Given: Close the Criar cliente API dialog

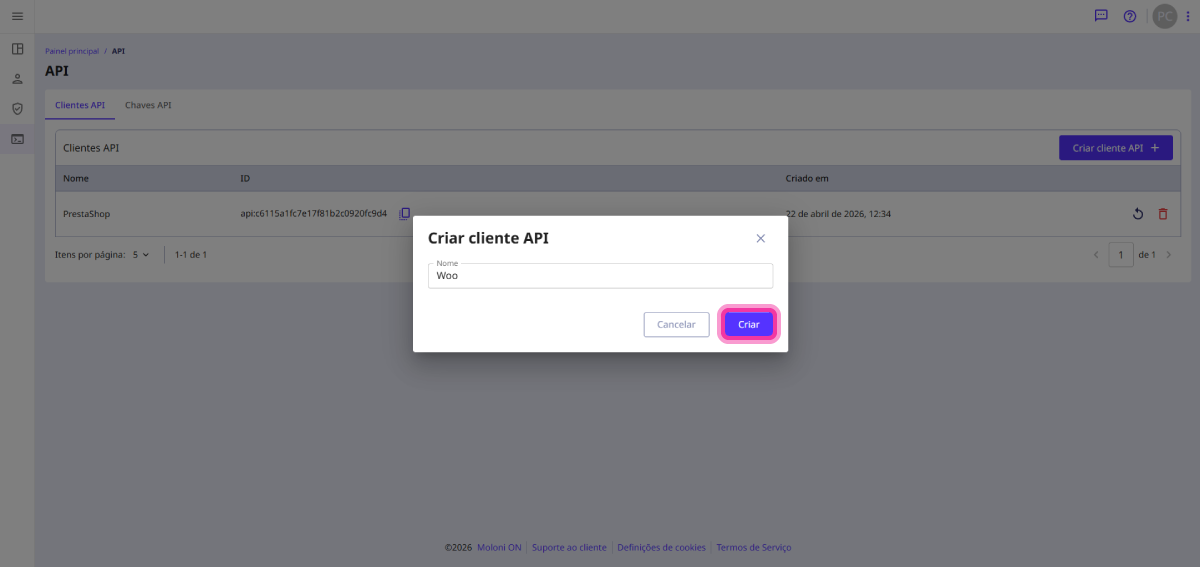Looking at the screenshot, I should point(760,238).
